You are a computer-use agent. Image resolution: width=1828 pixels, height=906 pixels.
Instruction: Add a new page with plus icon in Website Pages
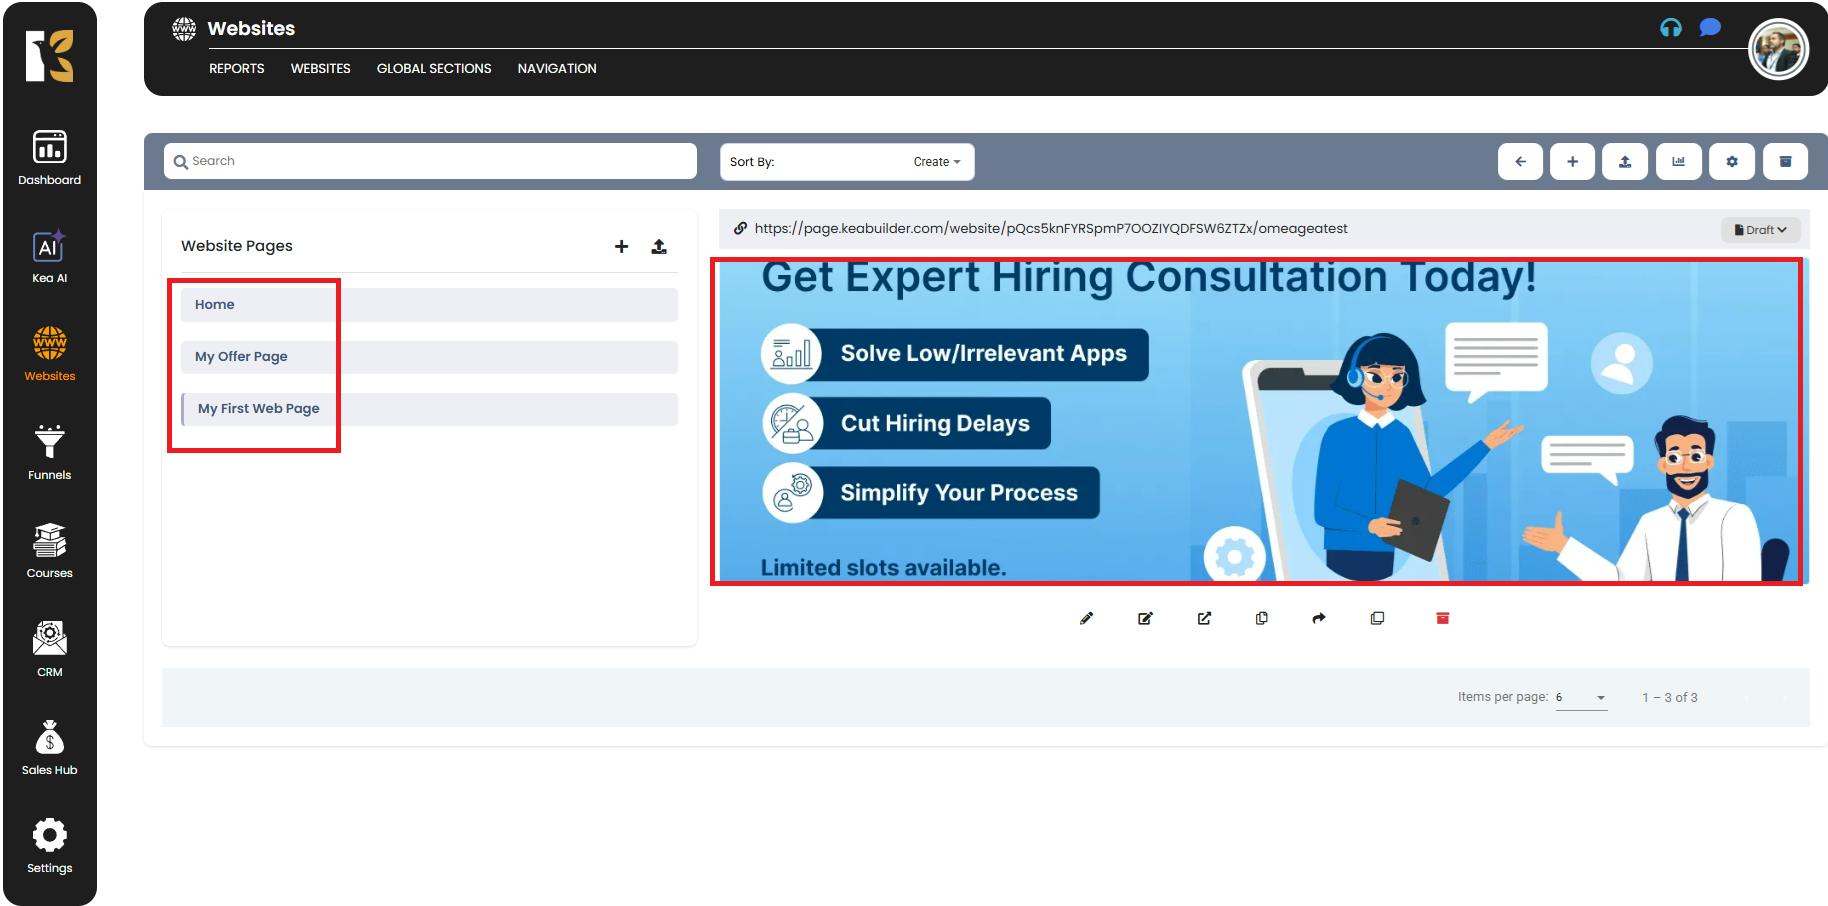click(x=621, y=246)
